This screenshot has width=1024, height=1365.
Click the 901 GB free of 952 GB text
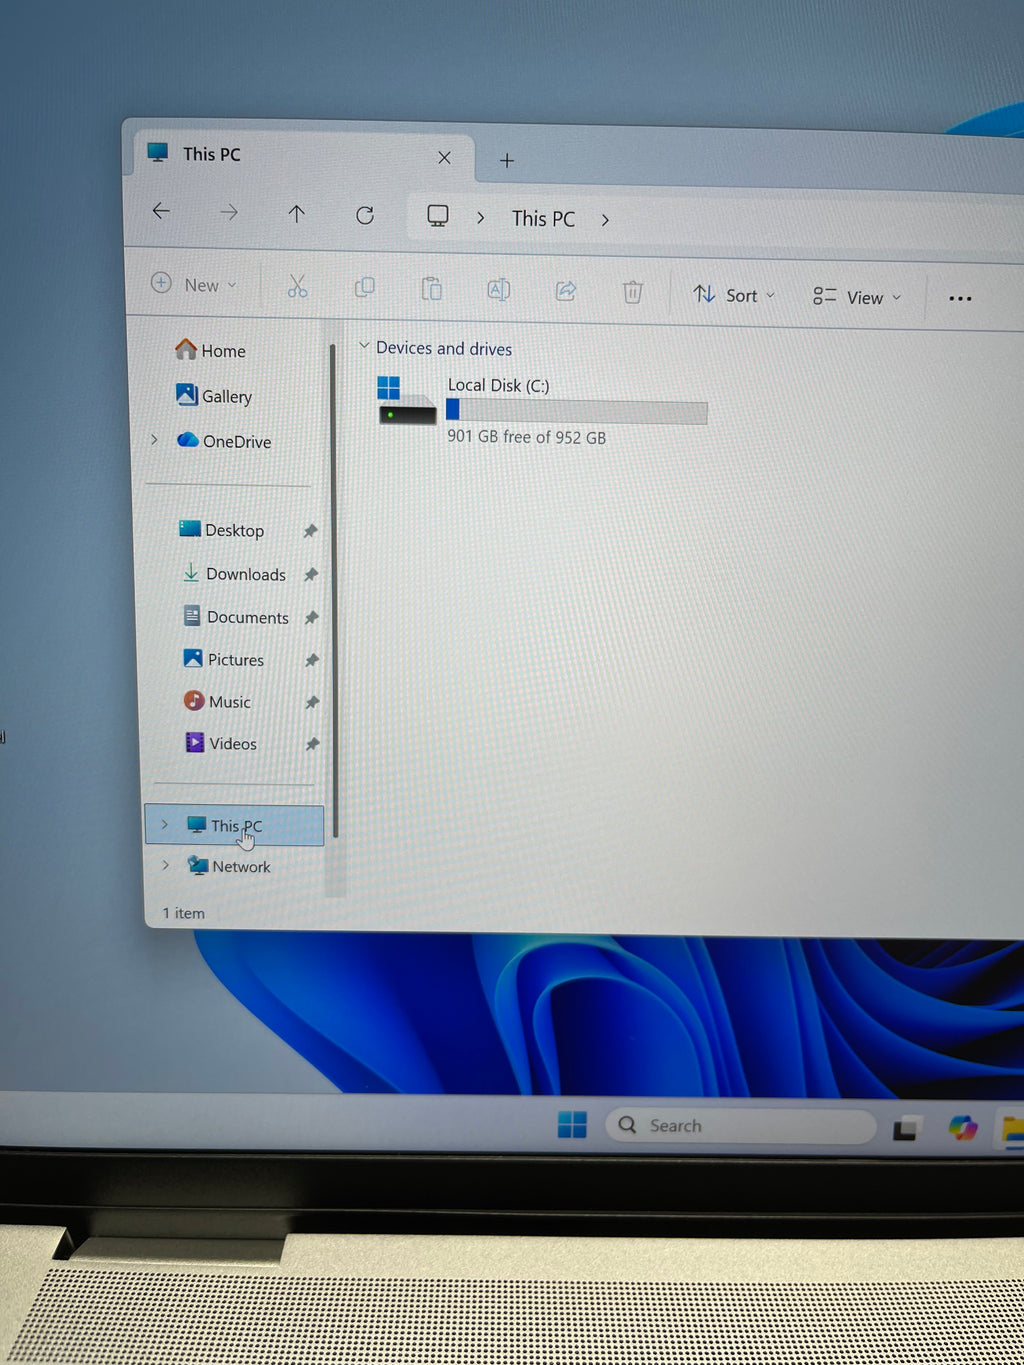526,437
